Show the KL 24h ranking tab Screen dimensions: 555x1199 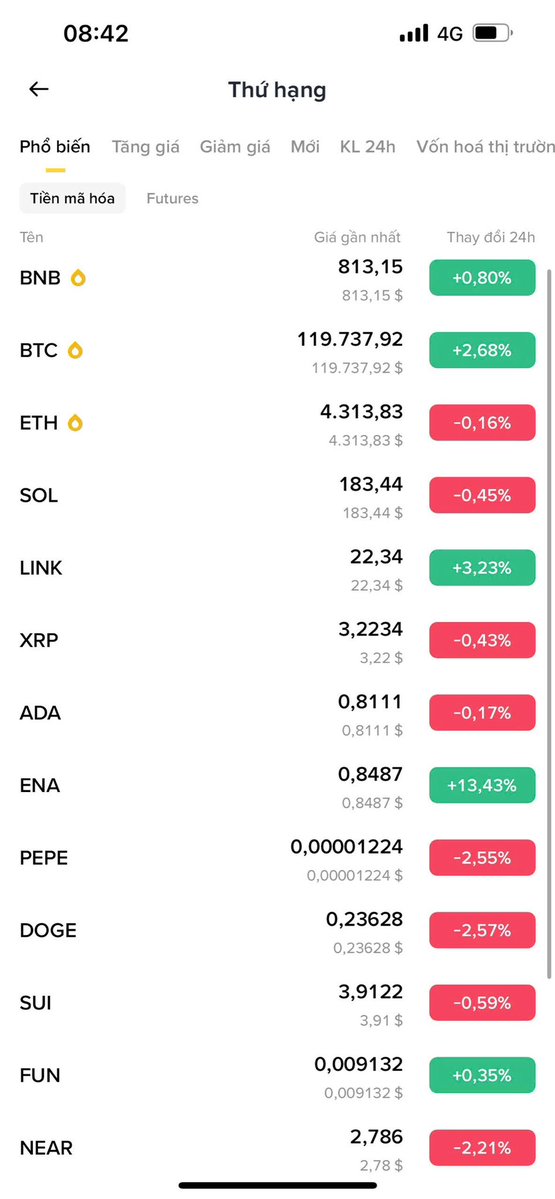(x=368, y=147)
